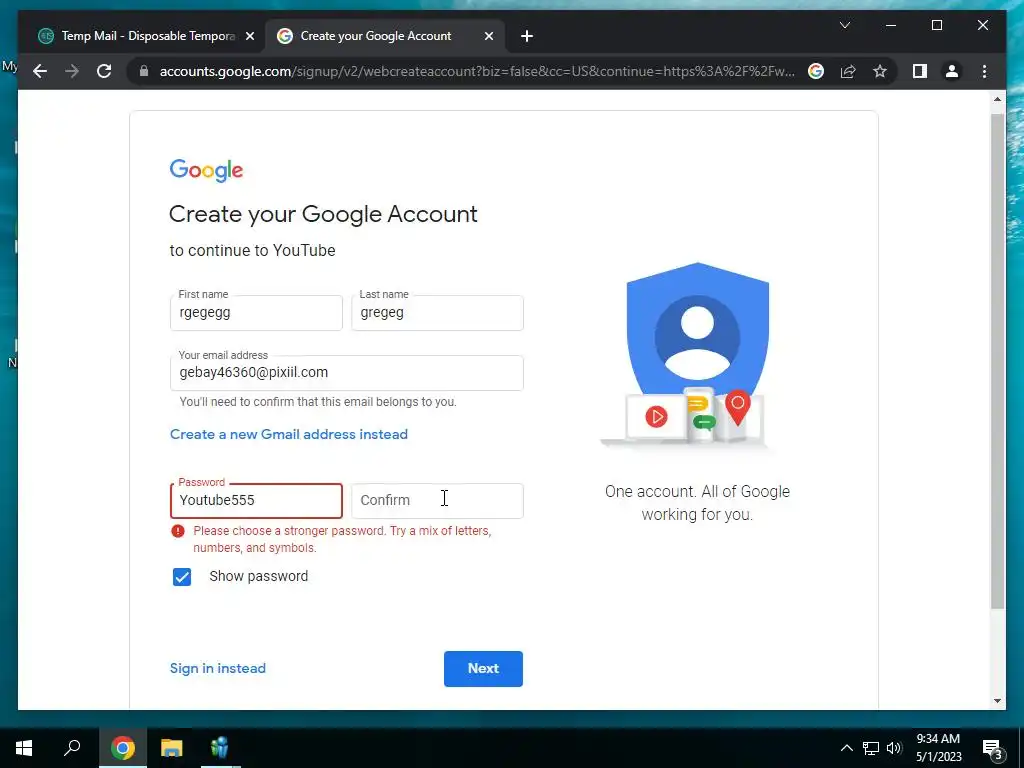Screen dimensions: 1024x768
Task: Click the Google logo
Action: tap(206, 170)
